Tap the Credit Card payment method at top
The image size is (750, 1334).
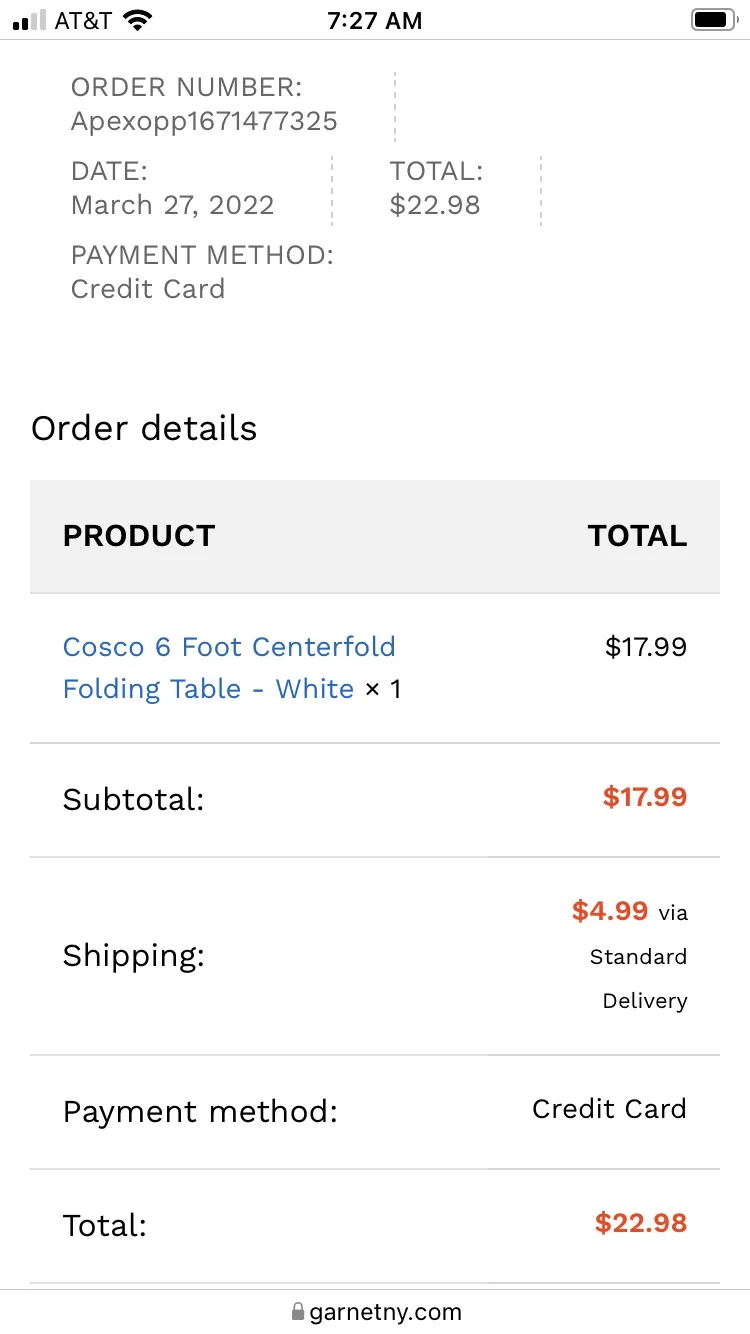[x=148, y=289]
